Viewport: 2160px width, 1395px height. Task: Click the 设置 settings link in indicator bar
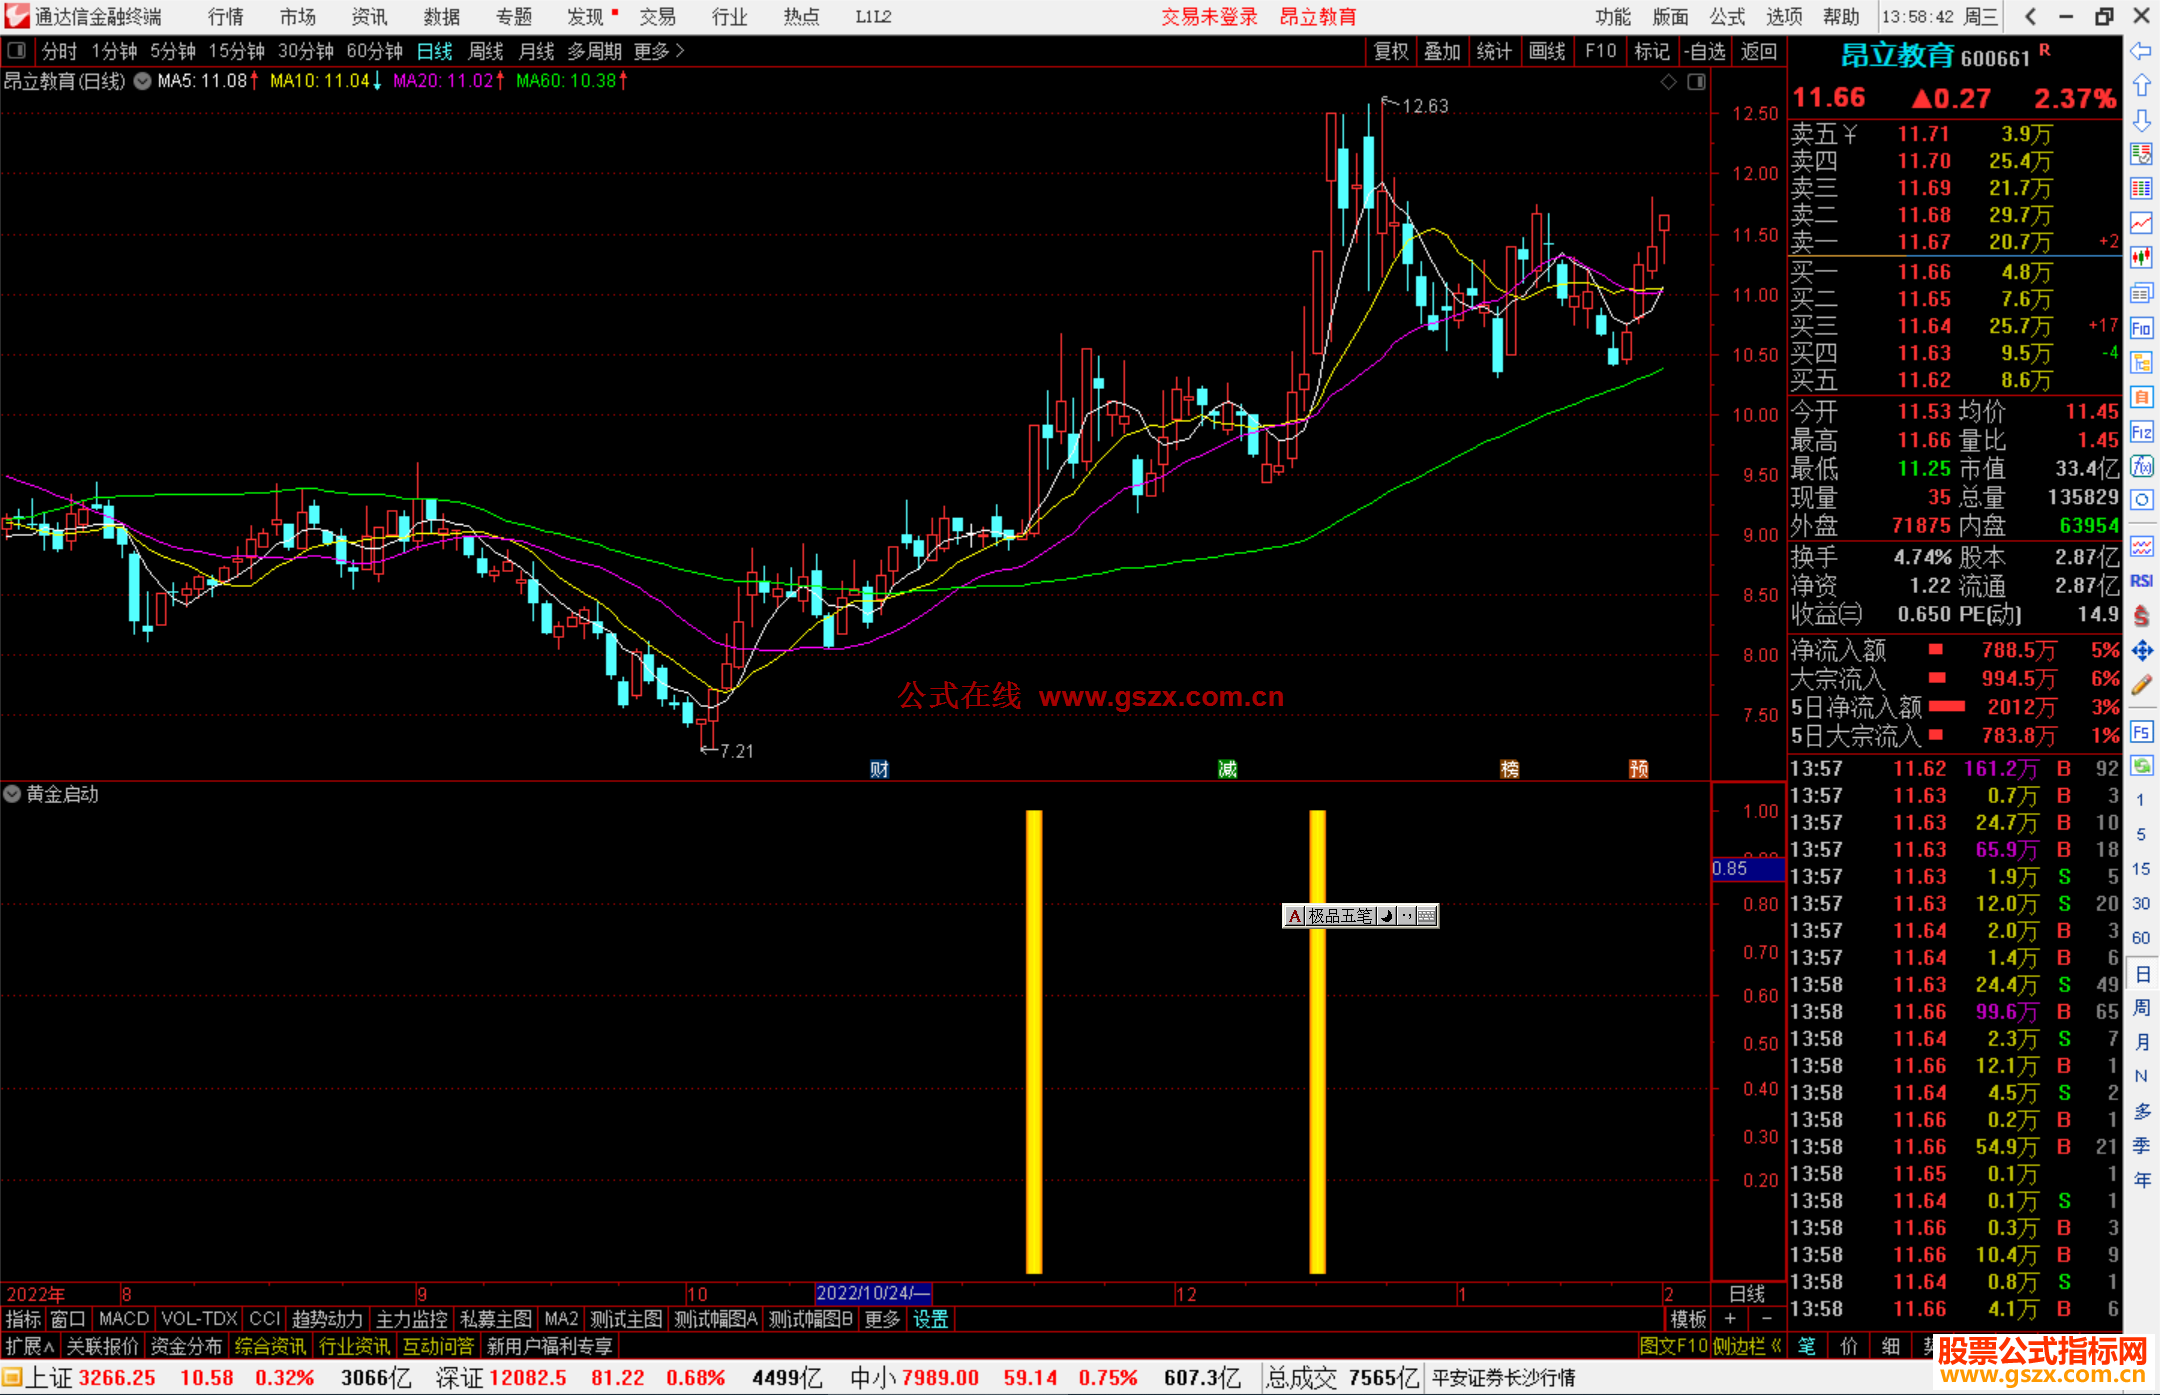[x=930, y=1319]
